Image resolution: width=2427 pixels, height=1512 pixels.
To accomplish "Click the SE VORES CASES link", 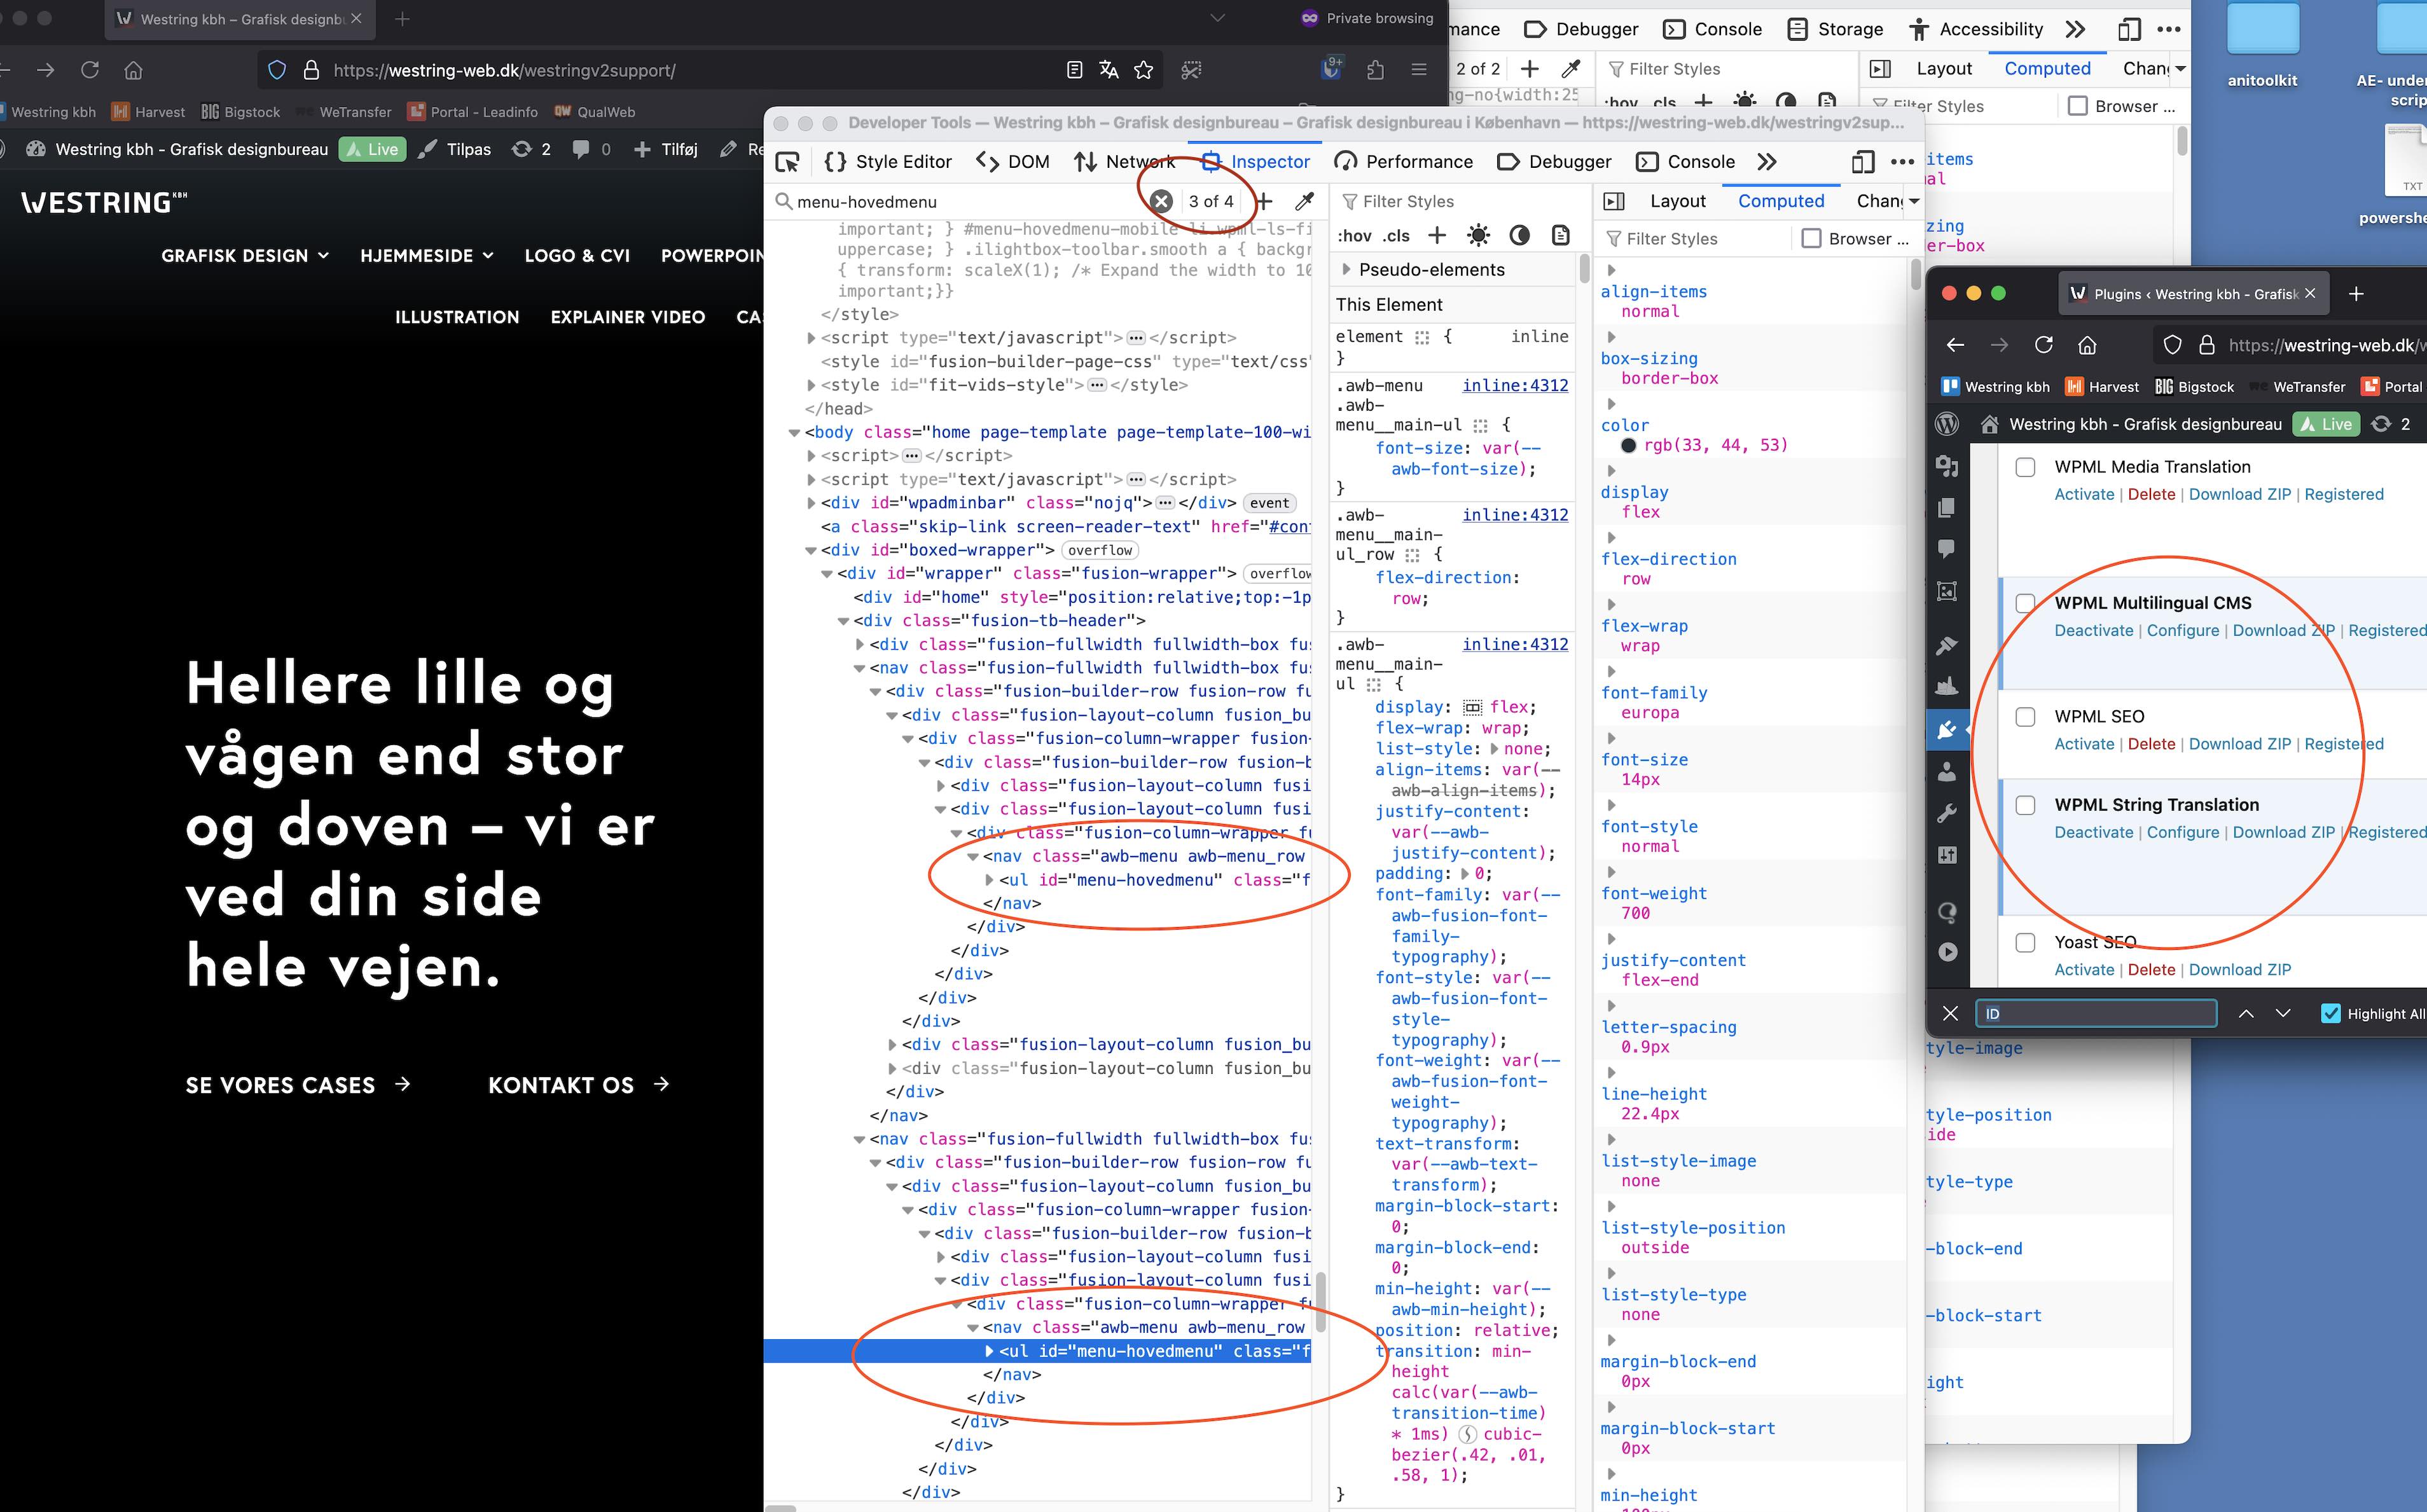I will 298,1085.
